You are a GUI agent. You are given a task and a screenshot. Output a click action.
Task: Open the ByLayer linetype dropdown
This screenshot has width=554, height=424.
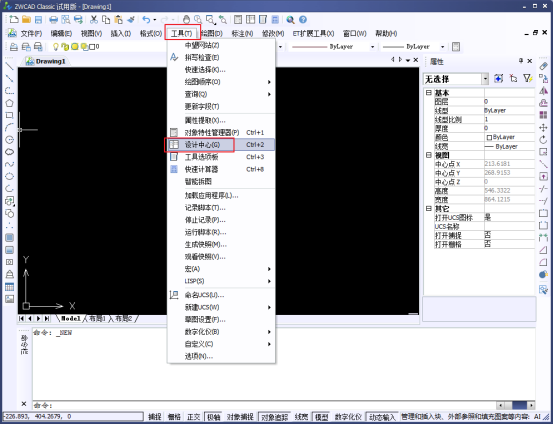[x=372, y=47]
